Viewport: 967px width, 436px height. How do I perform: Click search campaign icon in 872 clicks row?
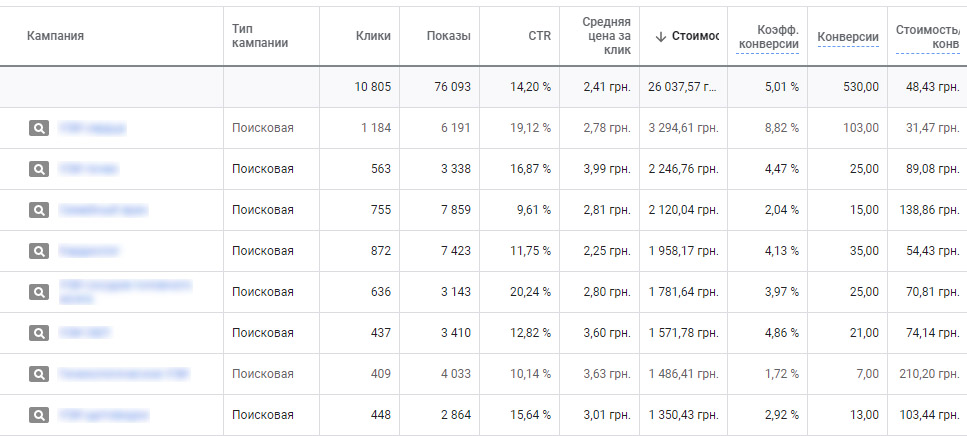39,251
